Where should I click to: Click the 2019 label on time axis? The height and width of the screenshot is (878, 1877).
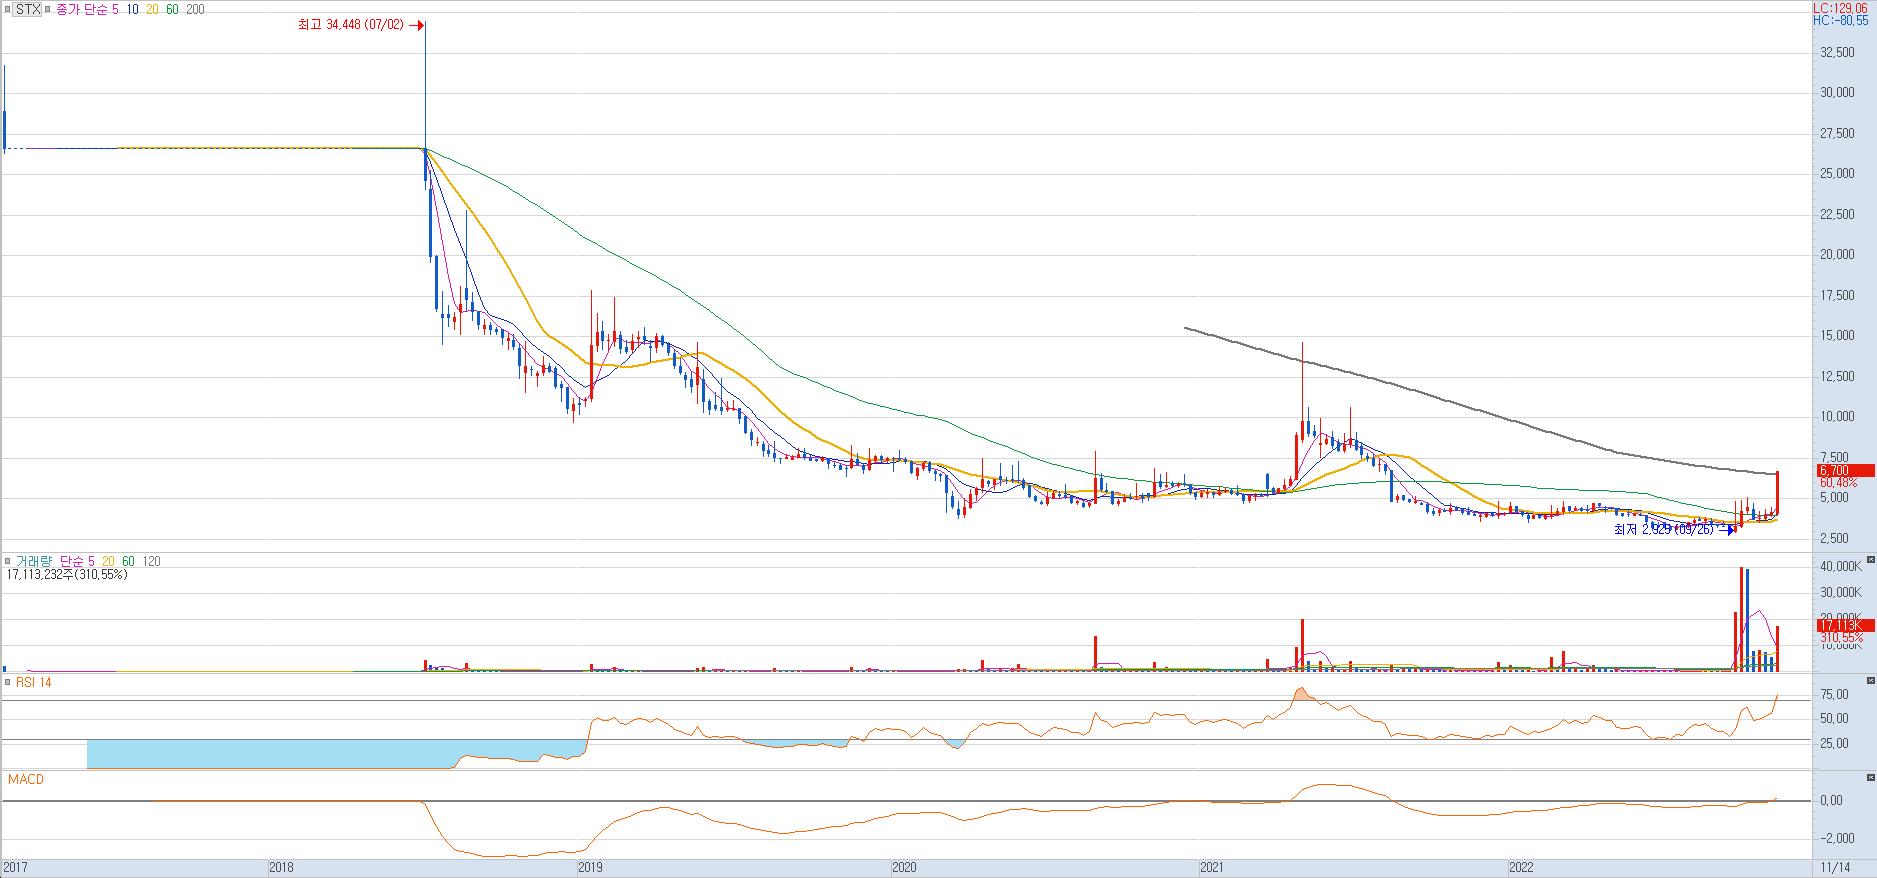(x=590, y=868)
